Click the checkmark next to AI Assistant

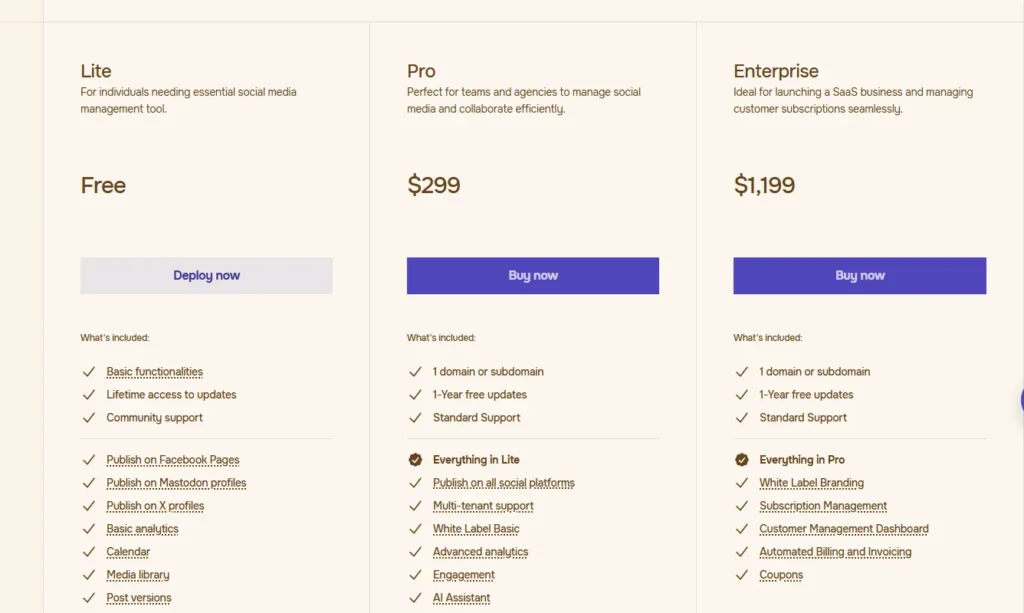[x=415, y=598]
